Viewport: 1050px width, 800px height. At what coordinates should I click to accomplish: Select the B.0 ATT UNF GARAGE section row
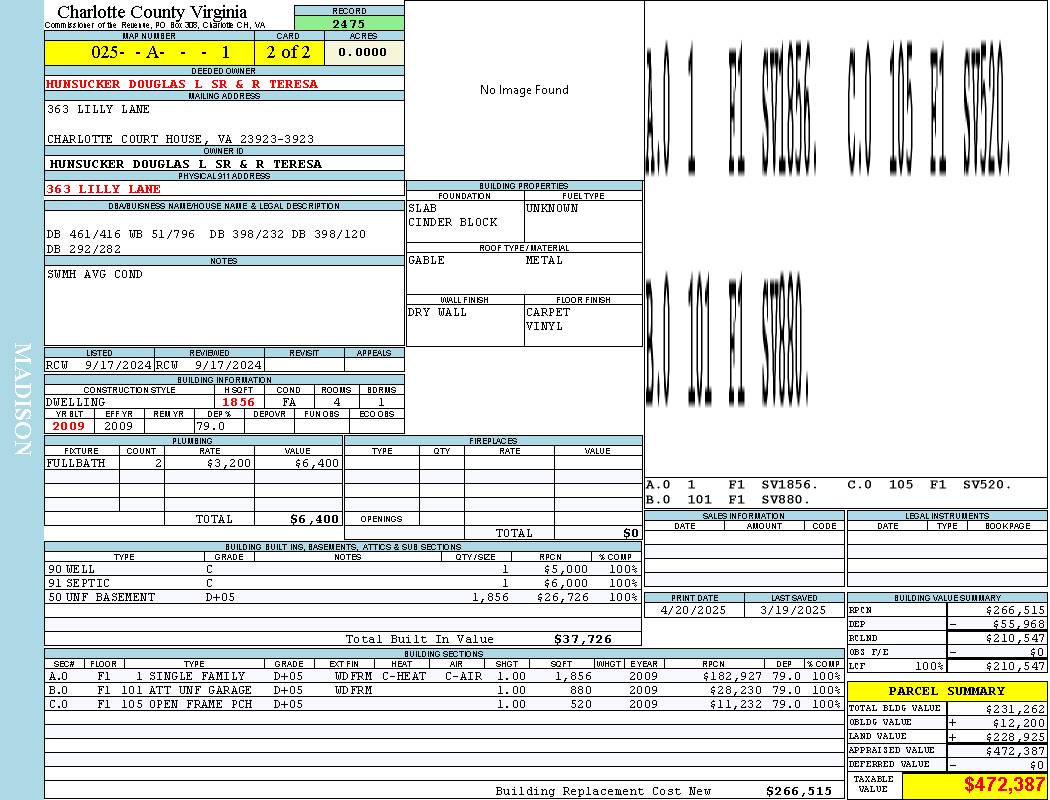point(445,690)
